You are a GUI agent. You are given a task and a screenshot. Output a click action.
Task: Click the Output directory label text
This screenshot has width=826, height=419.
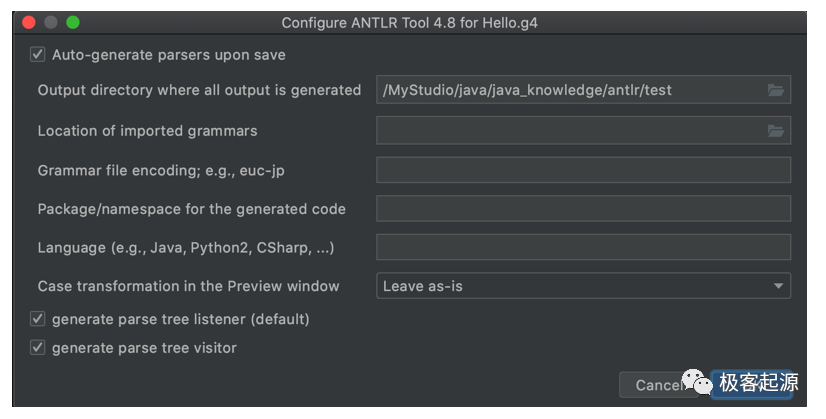click(199, 90)
